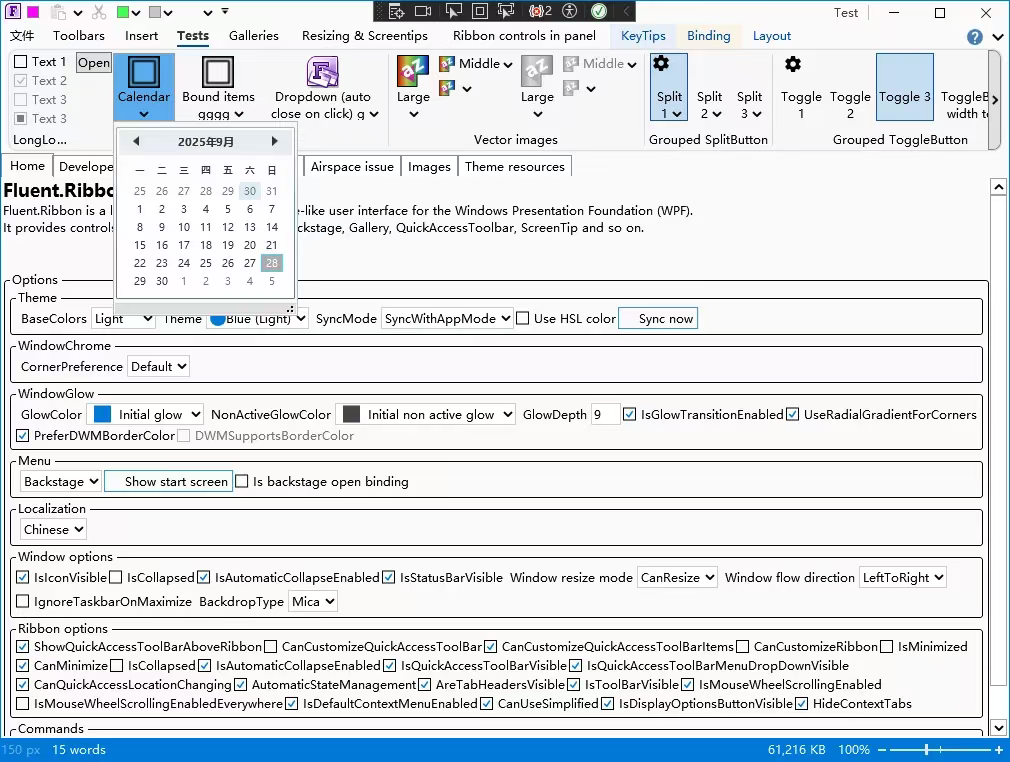Check Is backstage open binding checkbox
Image resolution: width=1010 pixels, height=762 pixels.
click(x=242, y=481)
